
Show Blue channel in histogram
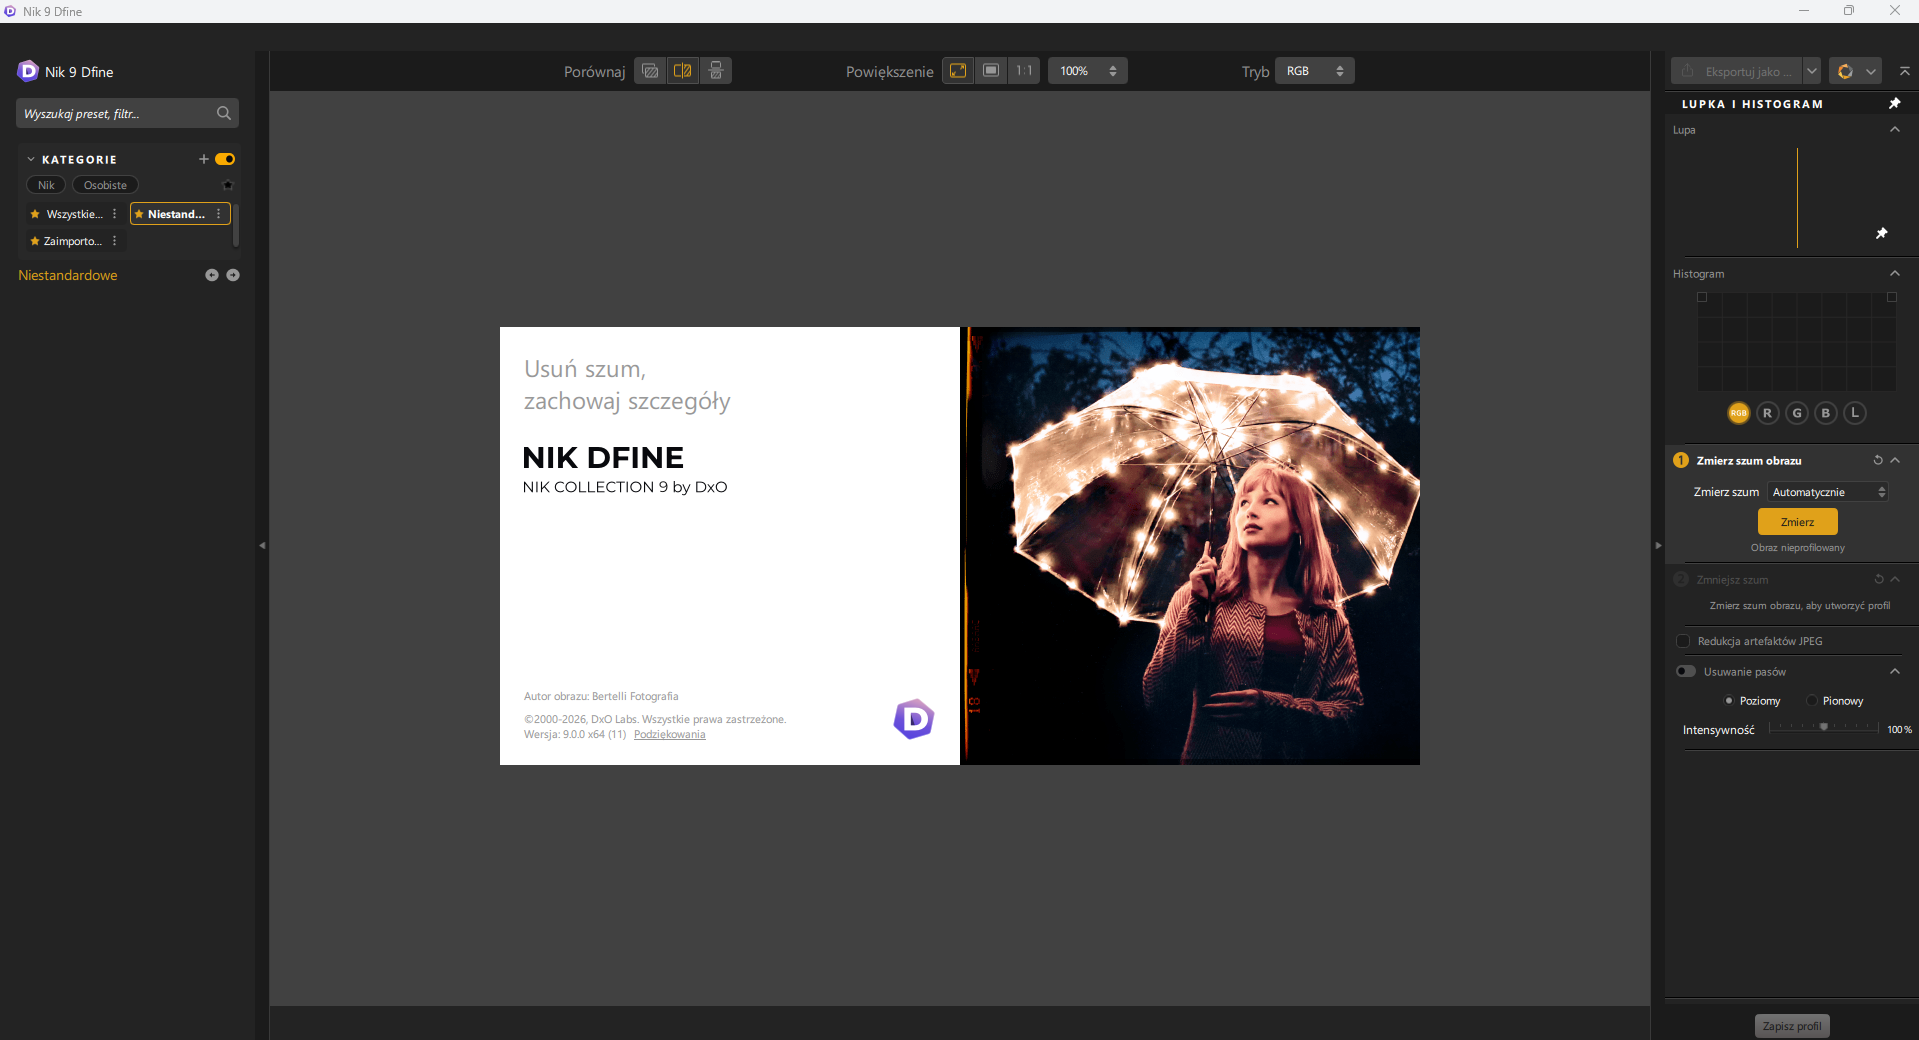pyautogui.click(x=1826, y=413)
